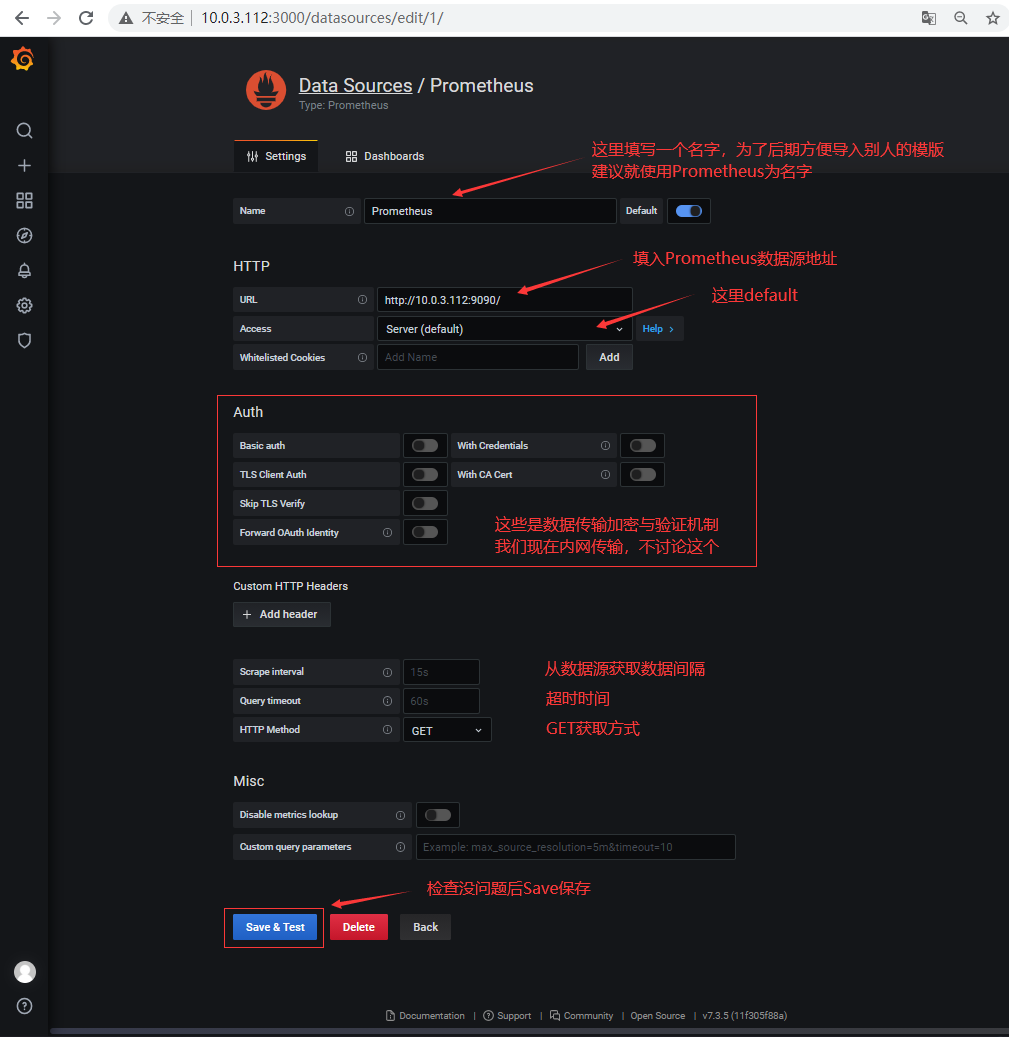The height and width of the screenshot is (1037, 1009).
Task: Expand the Help panel next to Access
Action: pyautogui.click(x=658, y=328)
